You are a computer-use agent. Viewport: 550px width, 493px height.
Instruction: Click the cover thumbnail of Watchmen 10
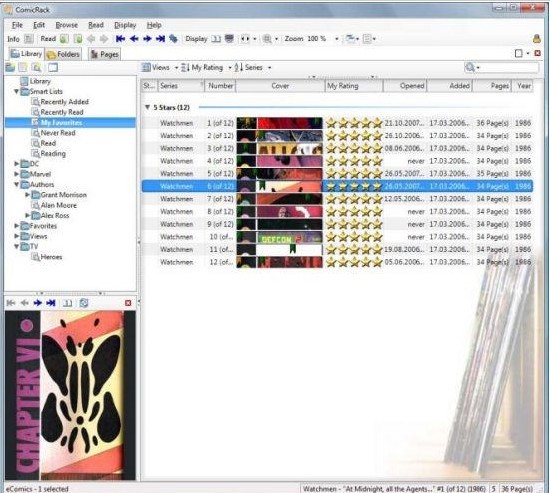tap(280, 237)
